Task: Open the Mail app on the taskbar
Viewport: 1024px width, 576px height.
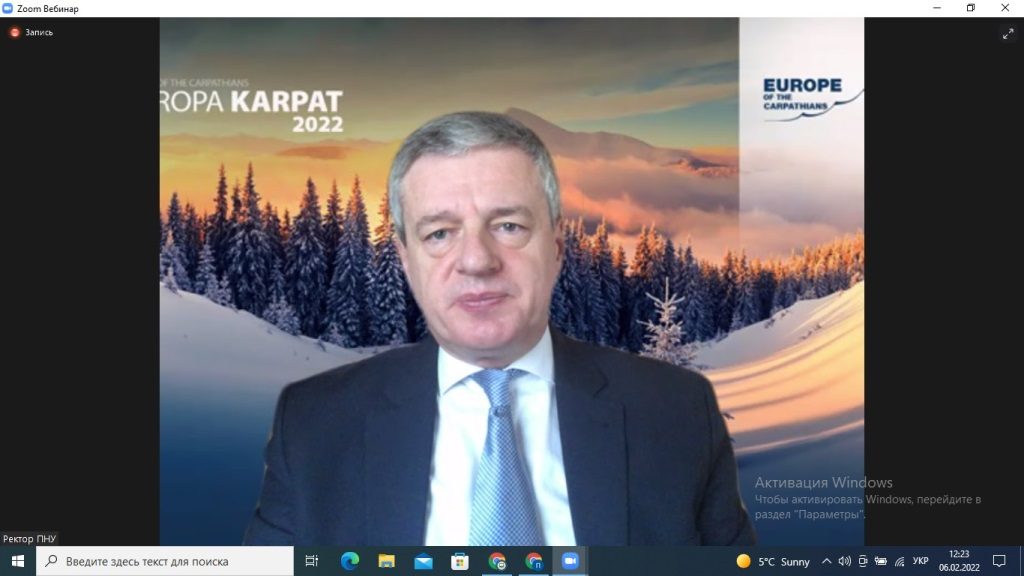Action: tap(425, 561)
